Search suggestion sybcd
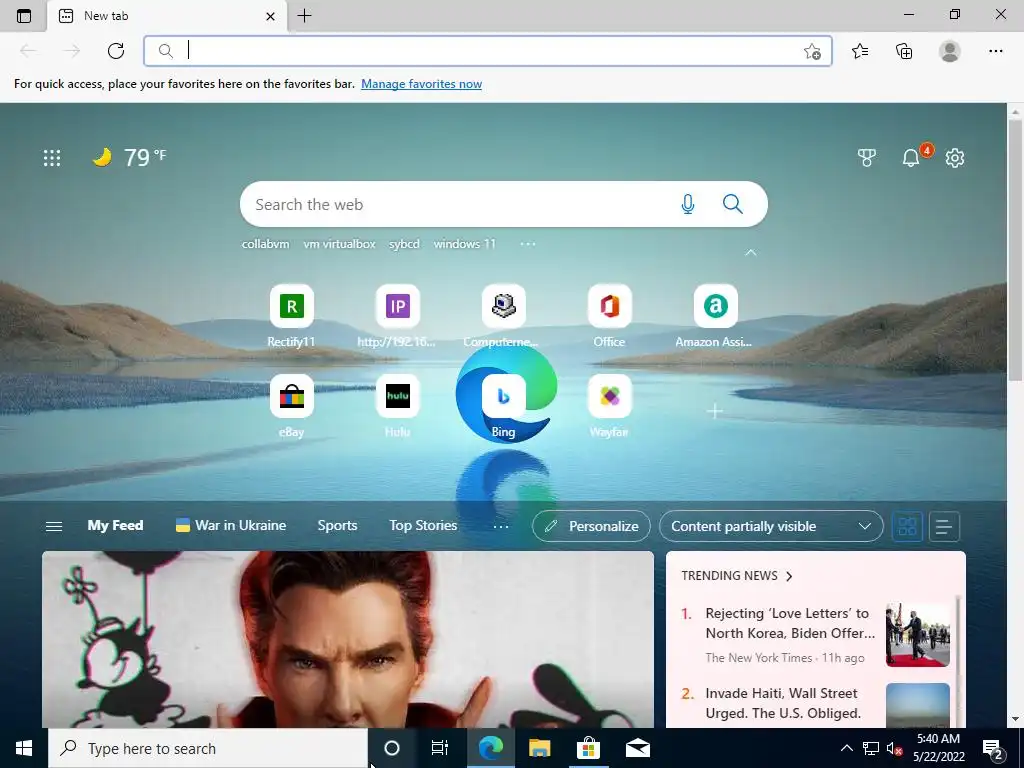 [x=404, y=244]
